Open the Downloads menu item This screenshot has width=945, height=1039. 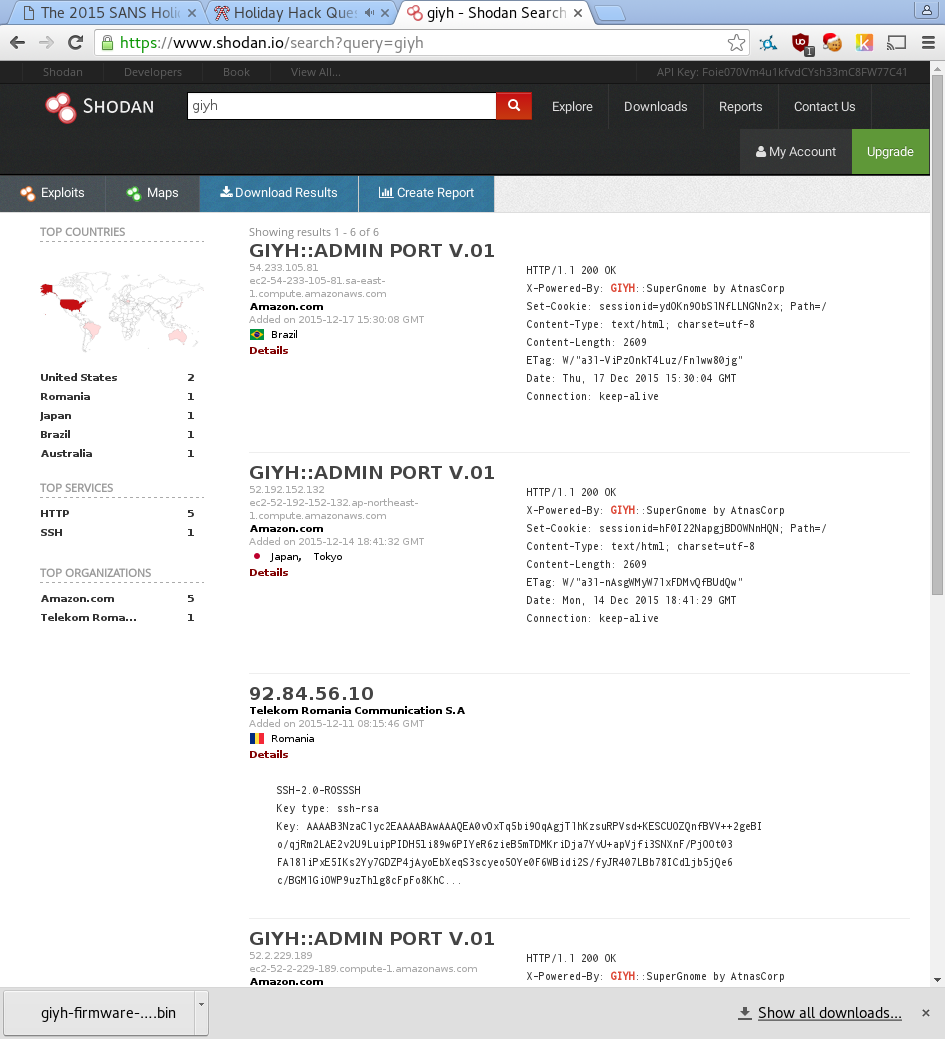tap(655, 107)
